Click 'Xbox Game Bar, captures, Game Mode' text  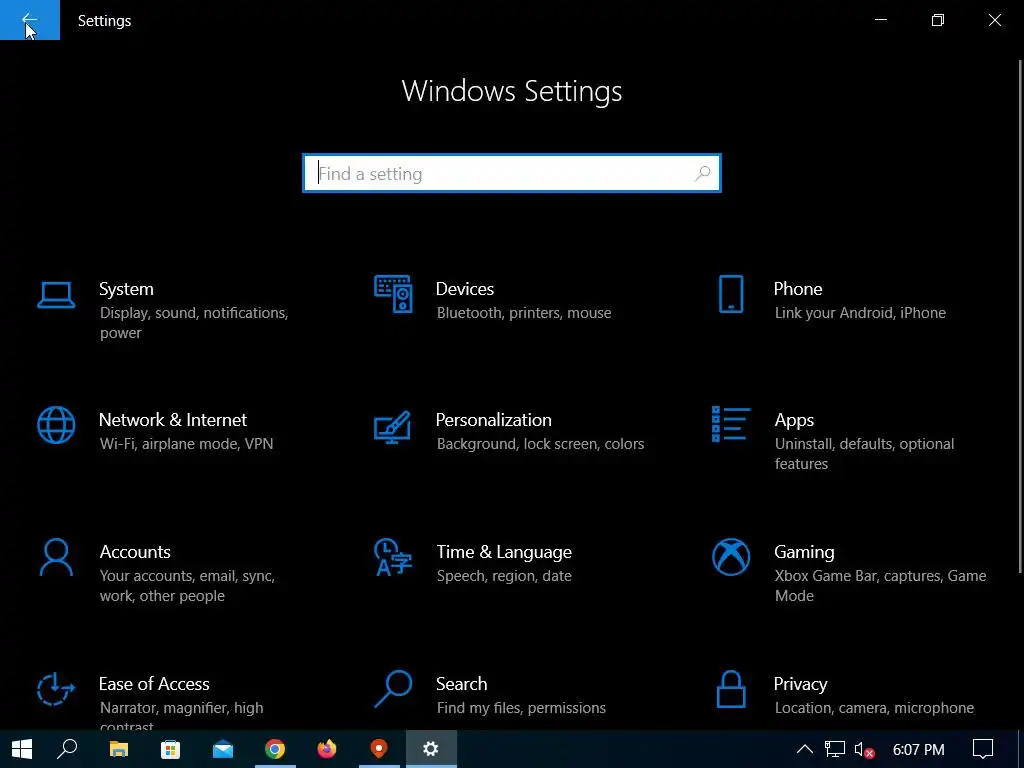click(x=880, y=586)
